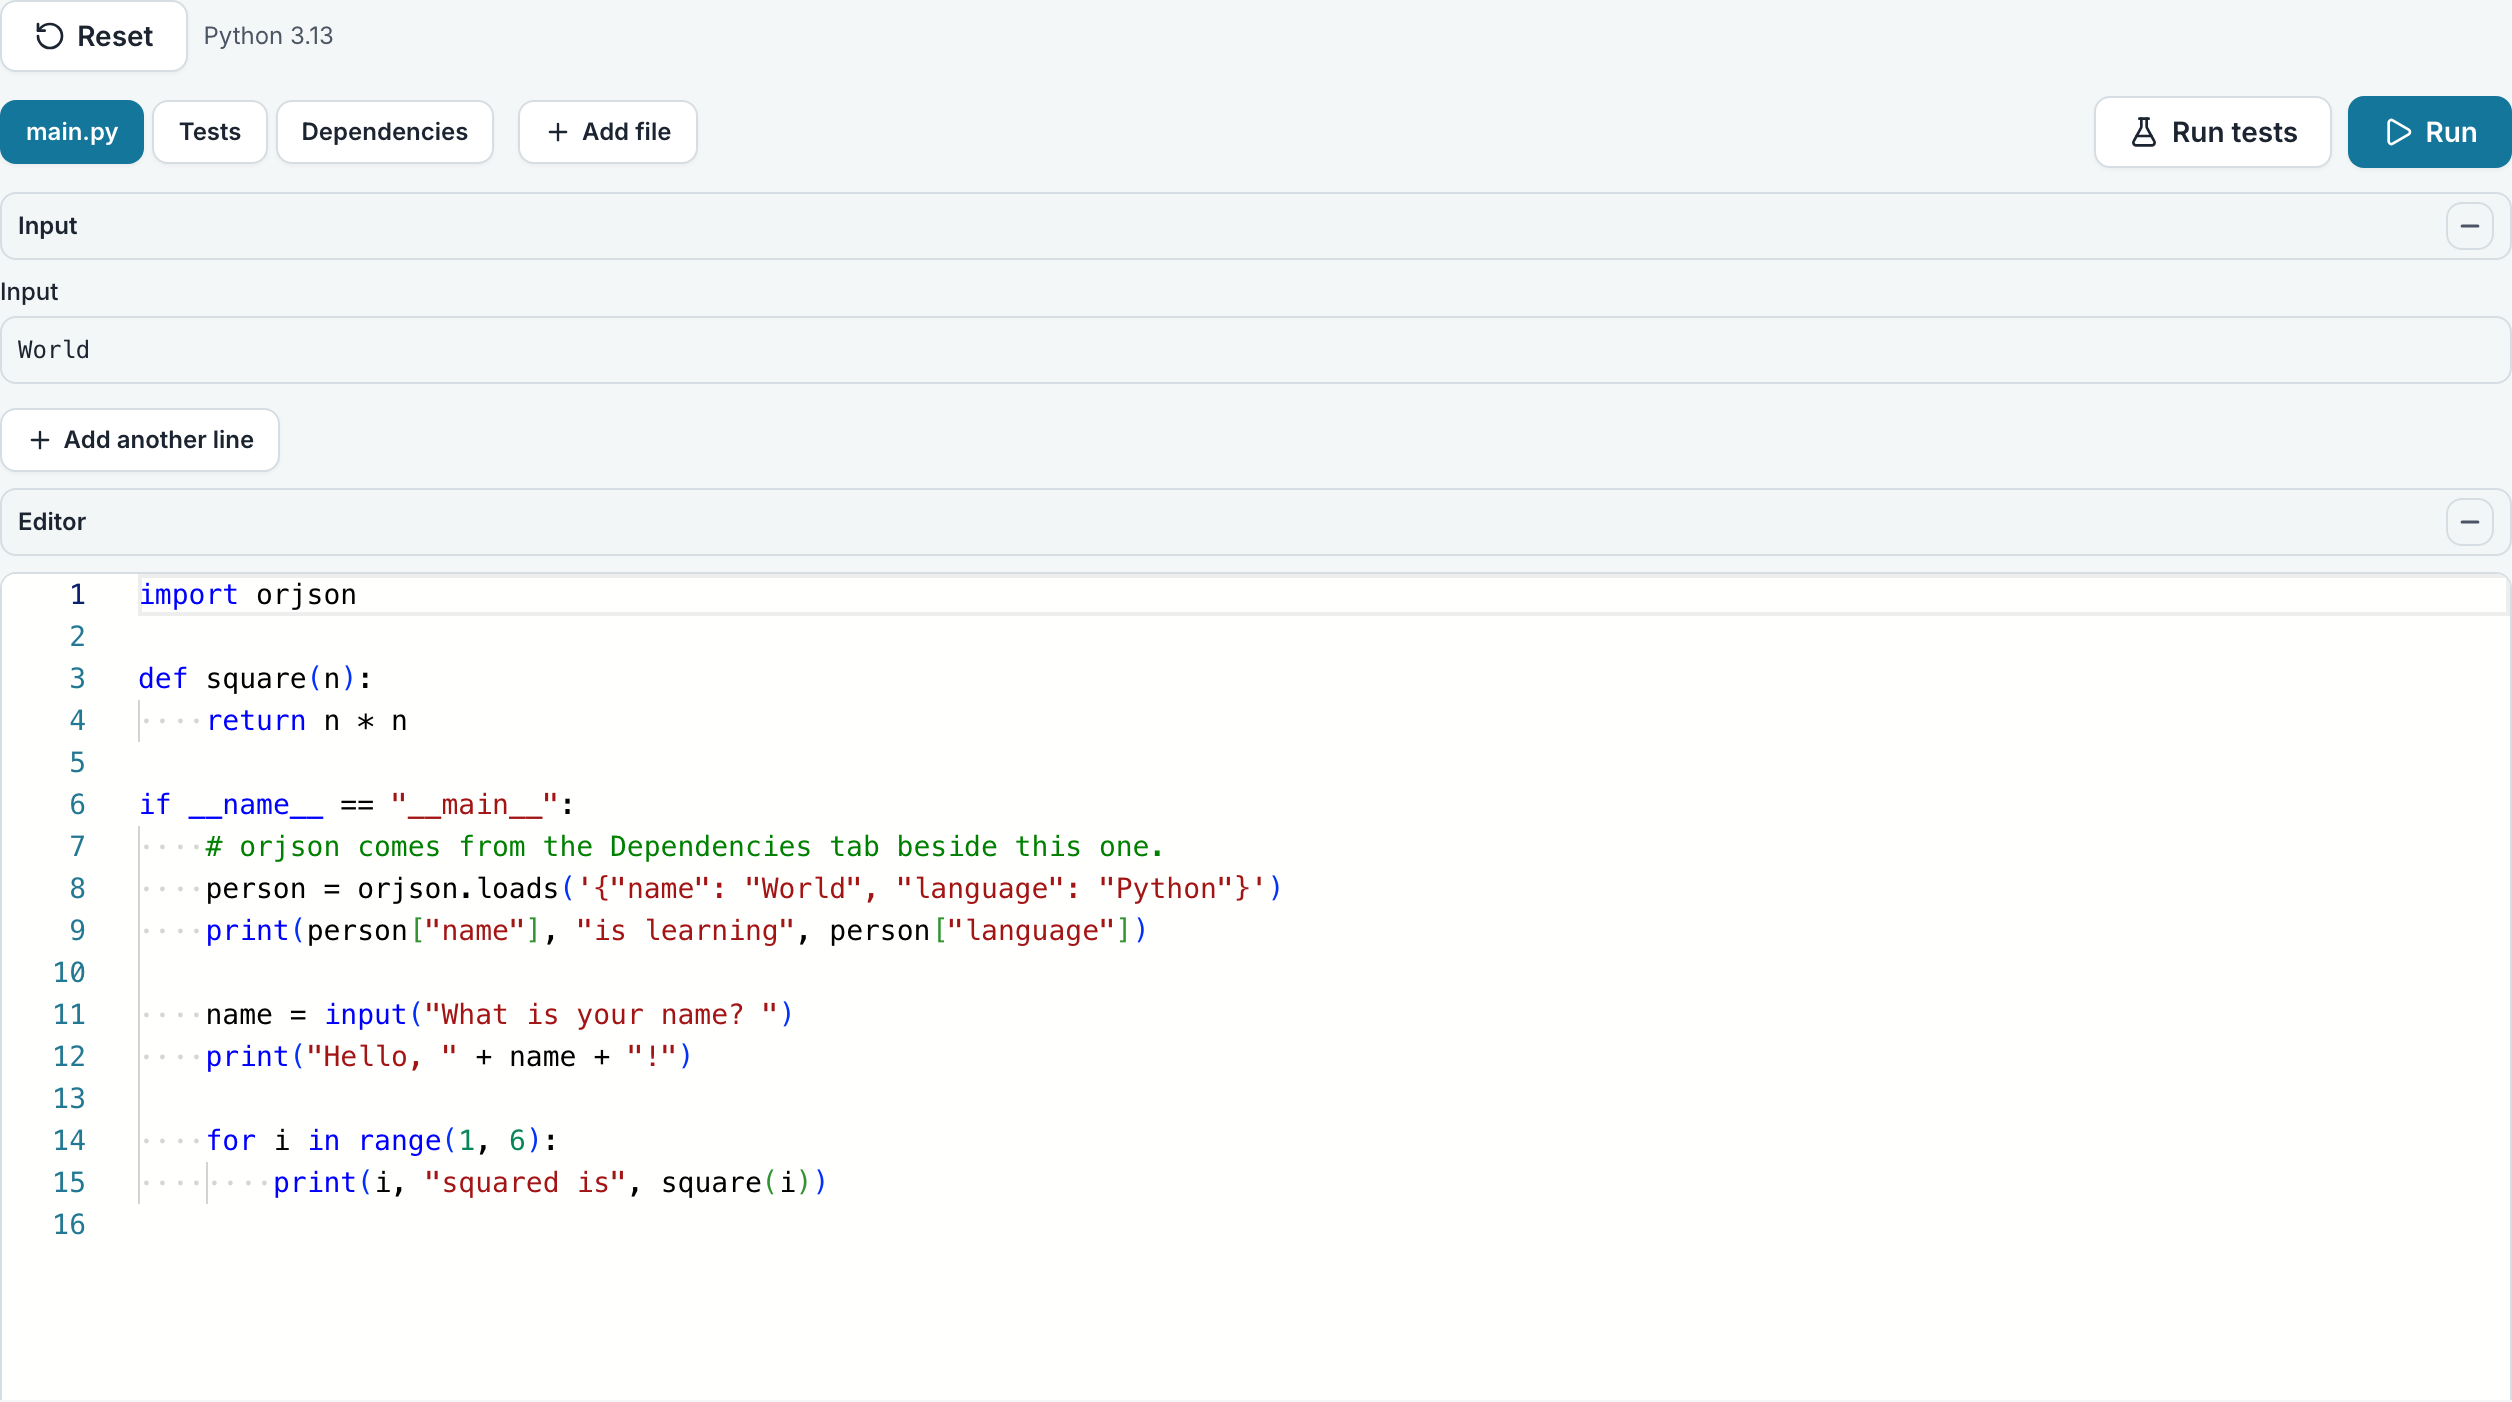The width and height of the screenshot is (2512, 1402).
Task: Click the 'return n * n' line
Action: coord(307,721)
